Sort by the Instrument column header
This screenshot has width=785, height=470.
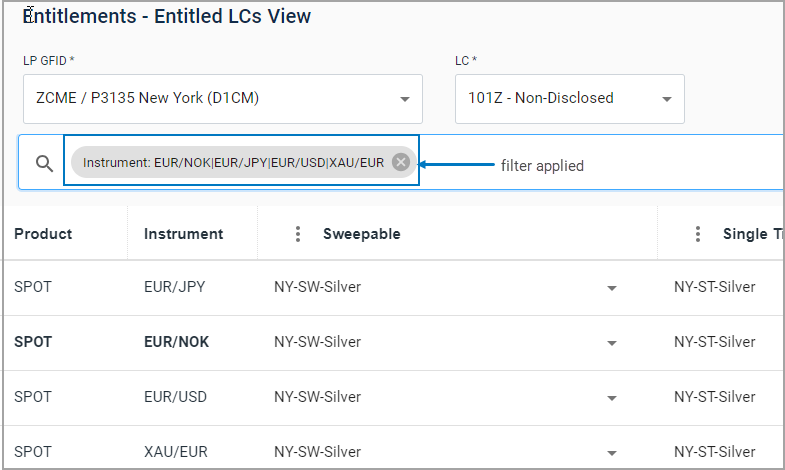(x=183, y=234)
